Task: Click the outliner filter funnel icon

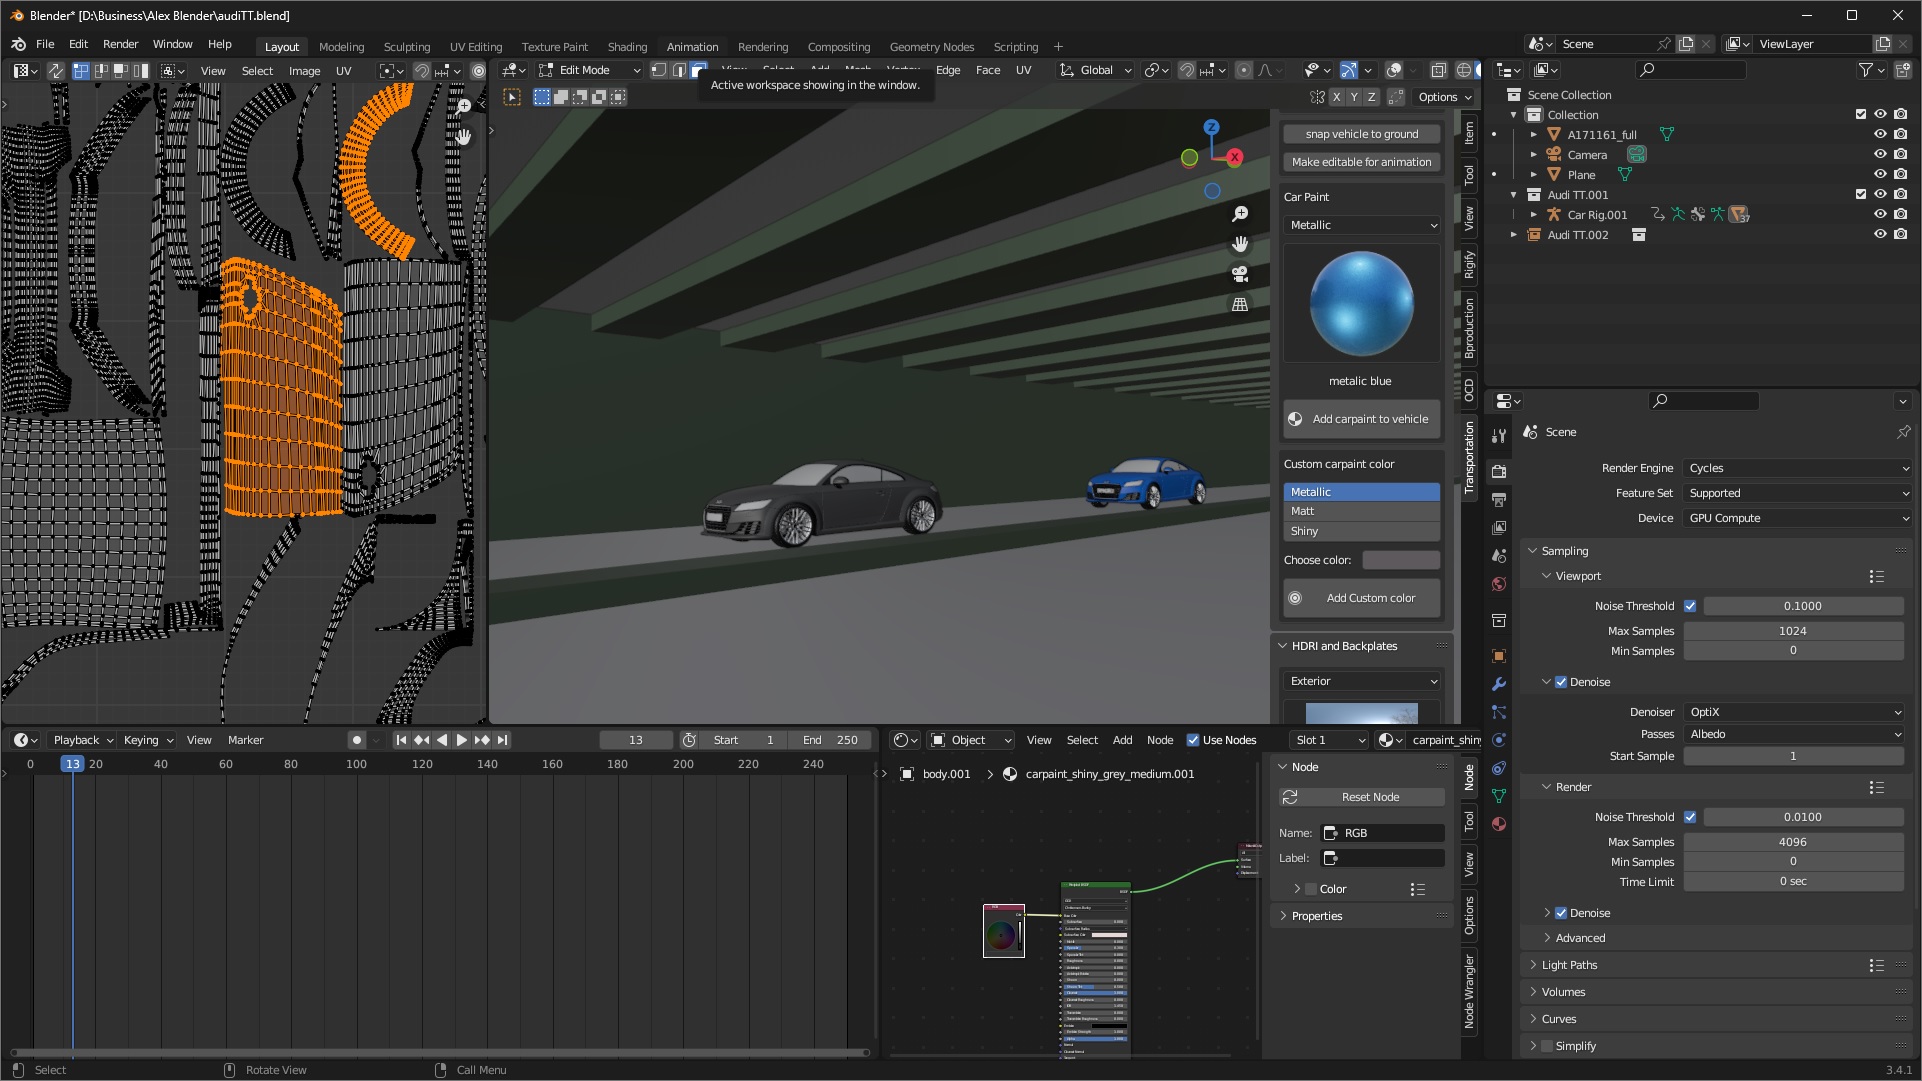Action: click(x=1865, y=70)
